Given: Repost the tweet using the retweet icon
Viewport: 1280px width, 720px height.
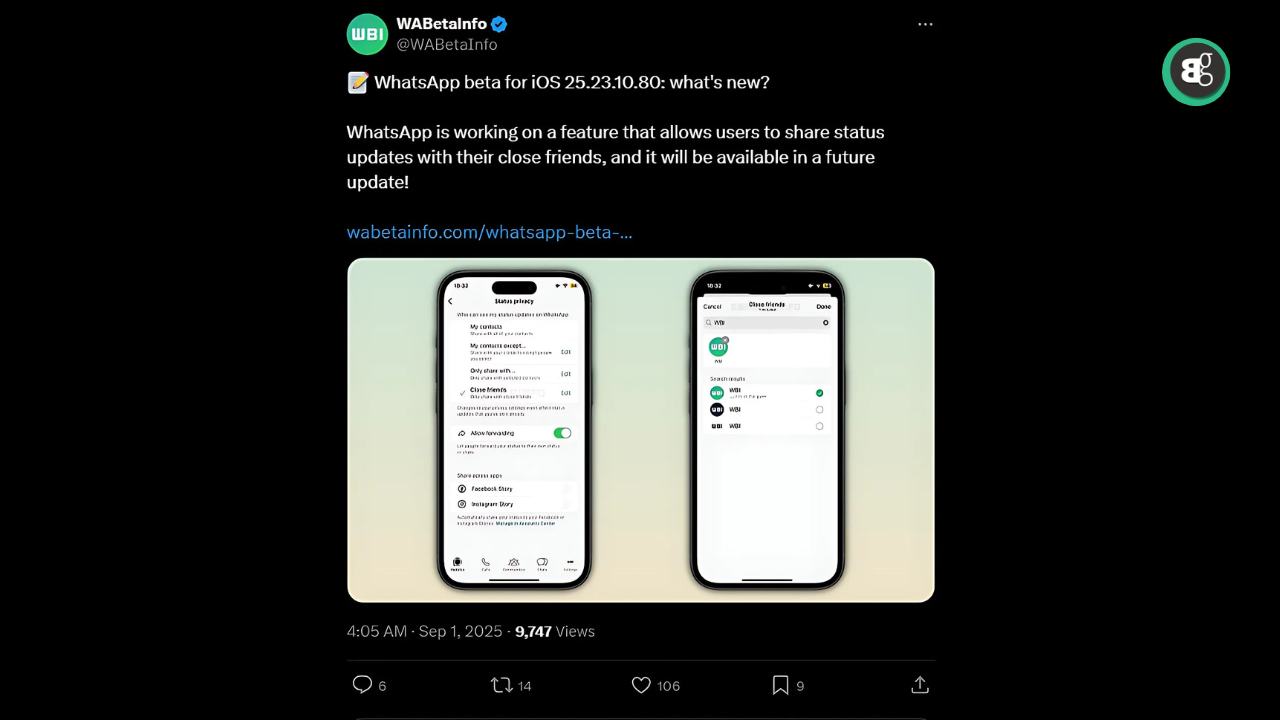Looking at the screenshot, I should (502, 685).
